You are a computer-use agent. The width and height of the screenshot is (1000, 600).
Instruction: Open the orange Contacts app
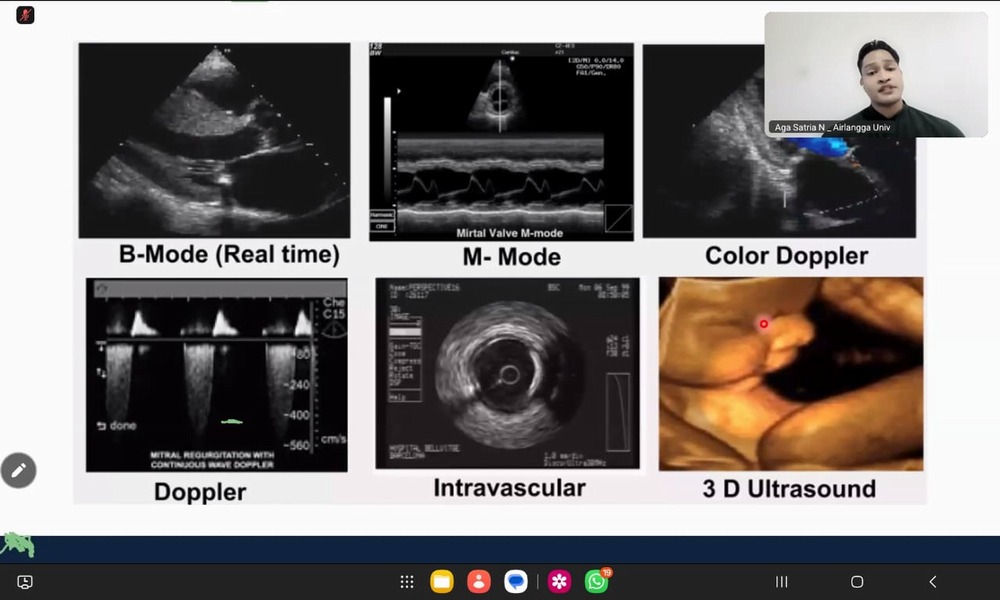coord(479,582)
